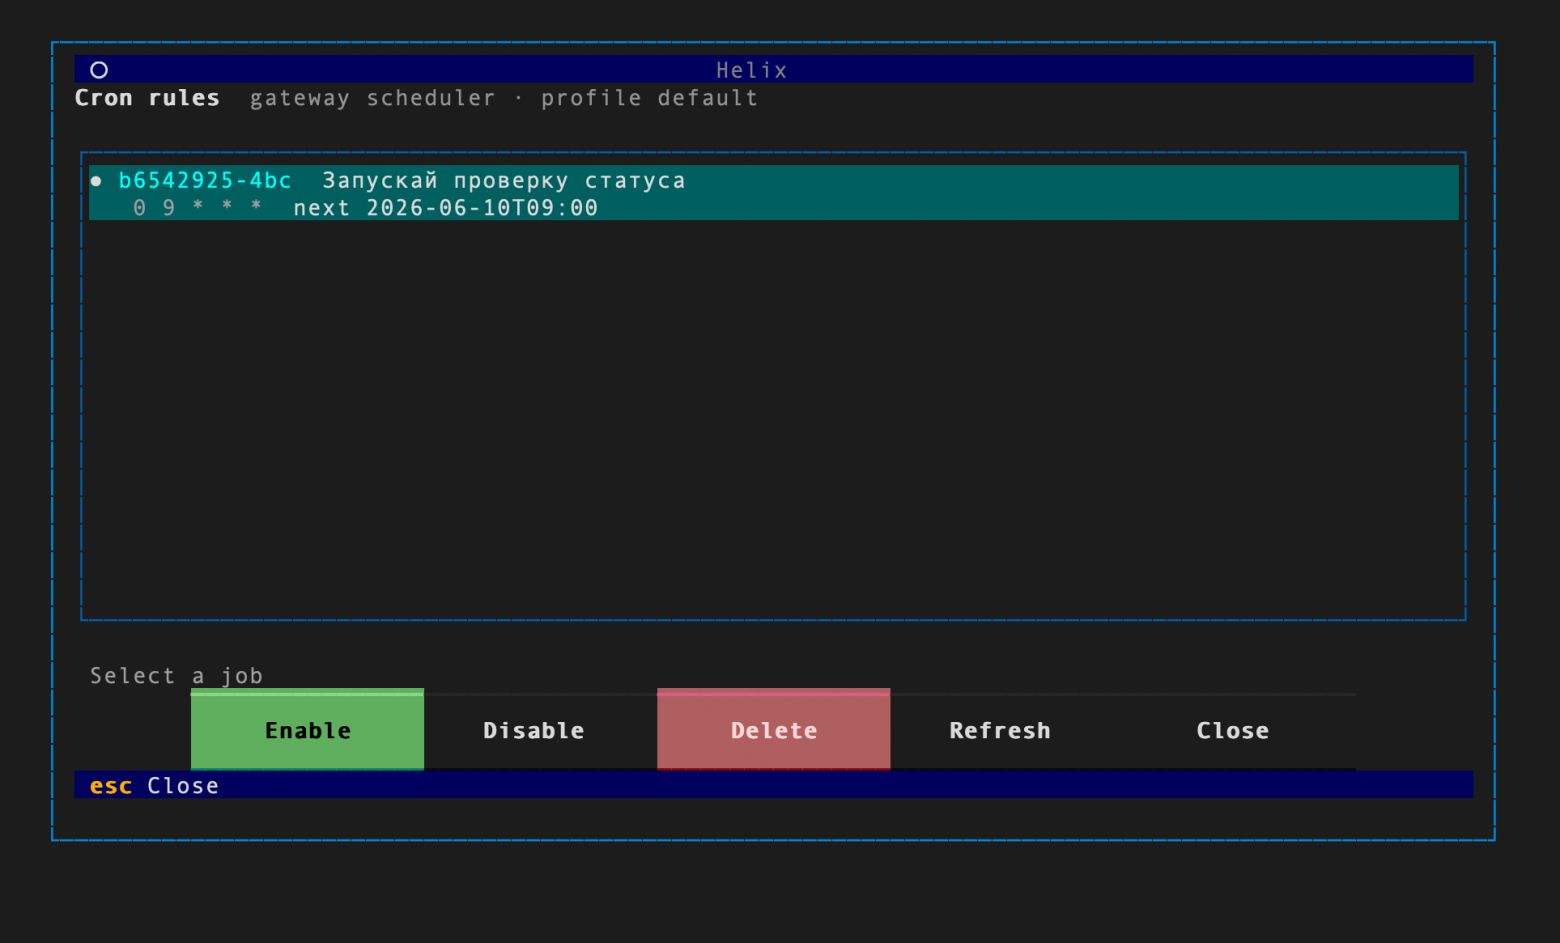Click the circle icon in Helix title bar
The image size is (1560, 943).
point(99,70)
